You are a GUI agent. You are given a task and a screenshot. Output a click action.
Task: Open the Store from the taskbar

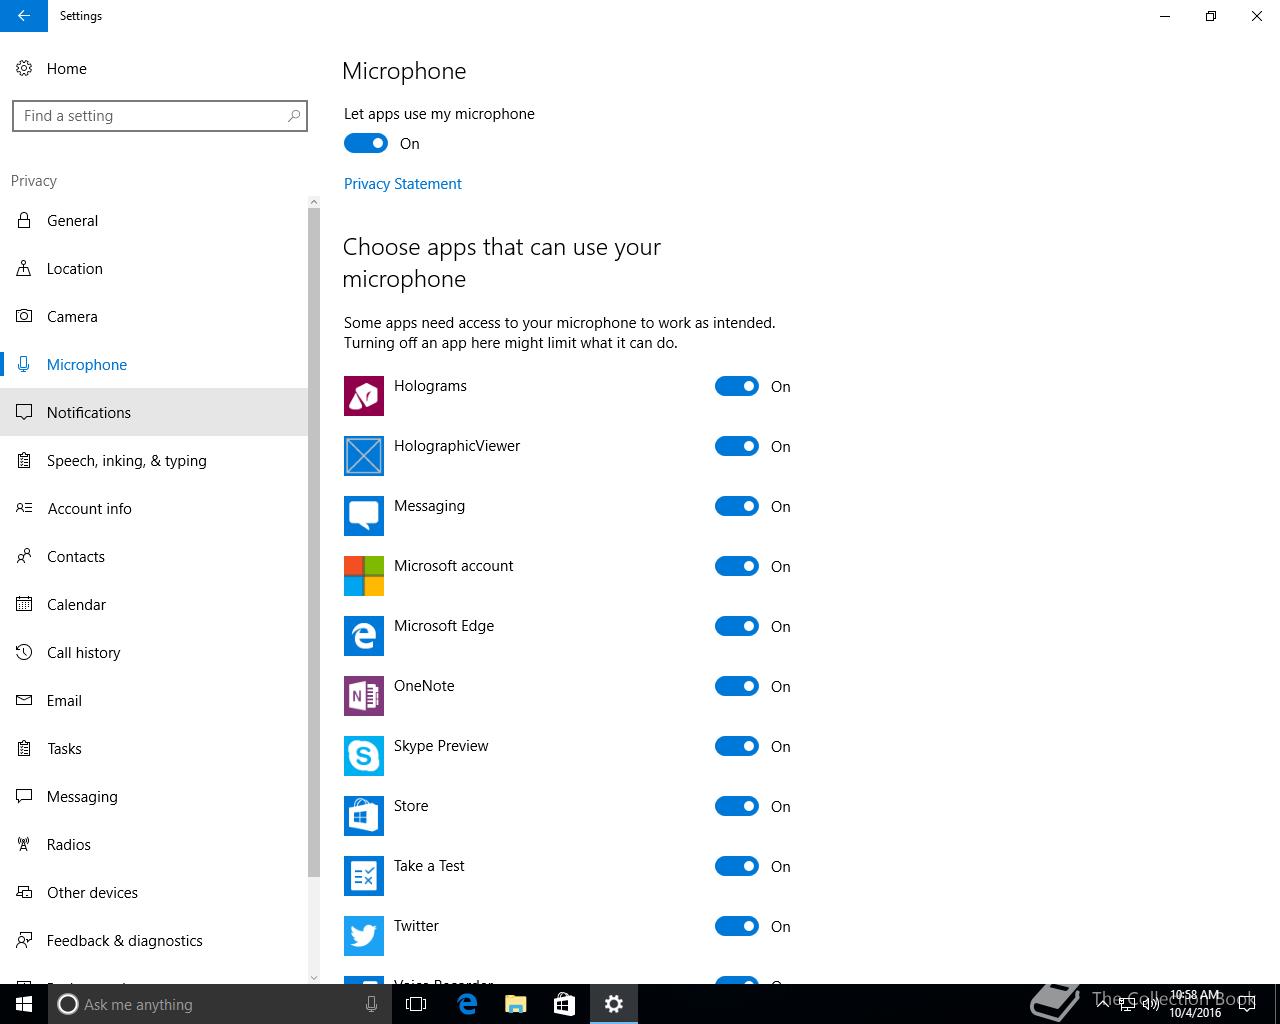click(x=564, y=1004)
